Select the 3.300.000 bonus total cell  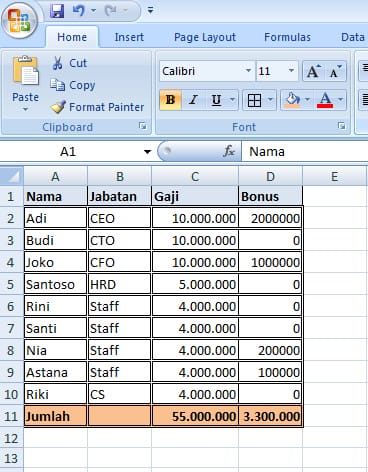tap(270, 416)
